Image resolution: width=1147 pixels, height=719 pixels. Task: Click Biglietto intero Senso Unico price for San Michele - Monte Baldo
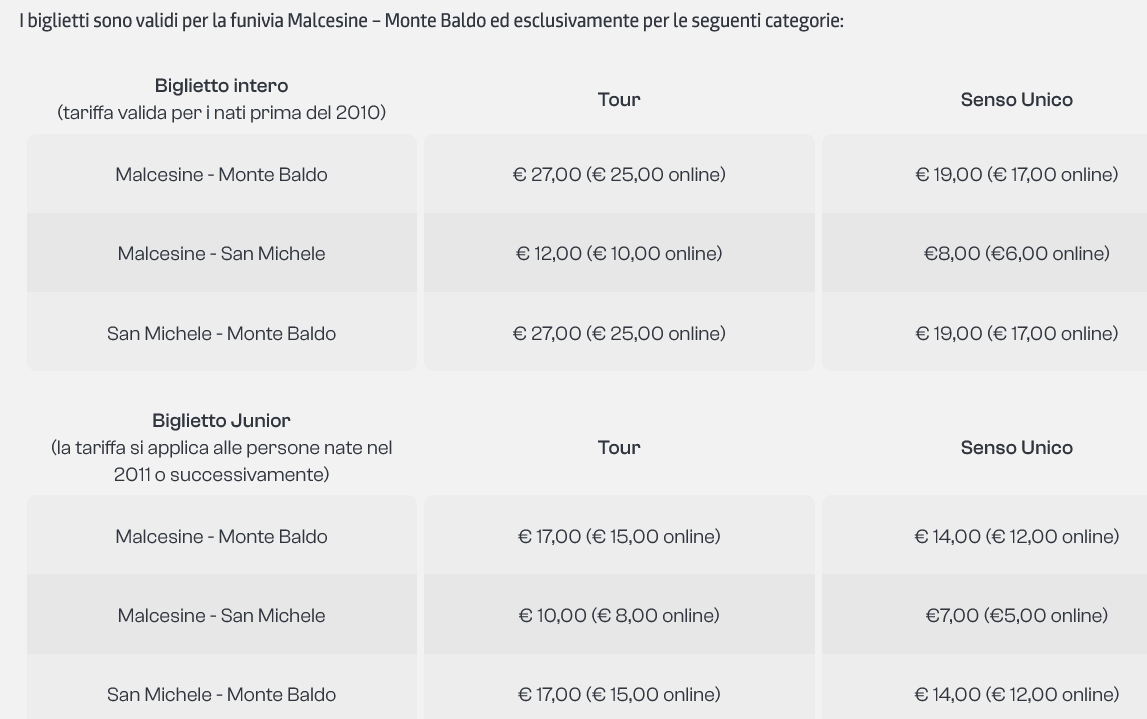pos(1016,333)
